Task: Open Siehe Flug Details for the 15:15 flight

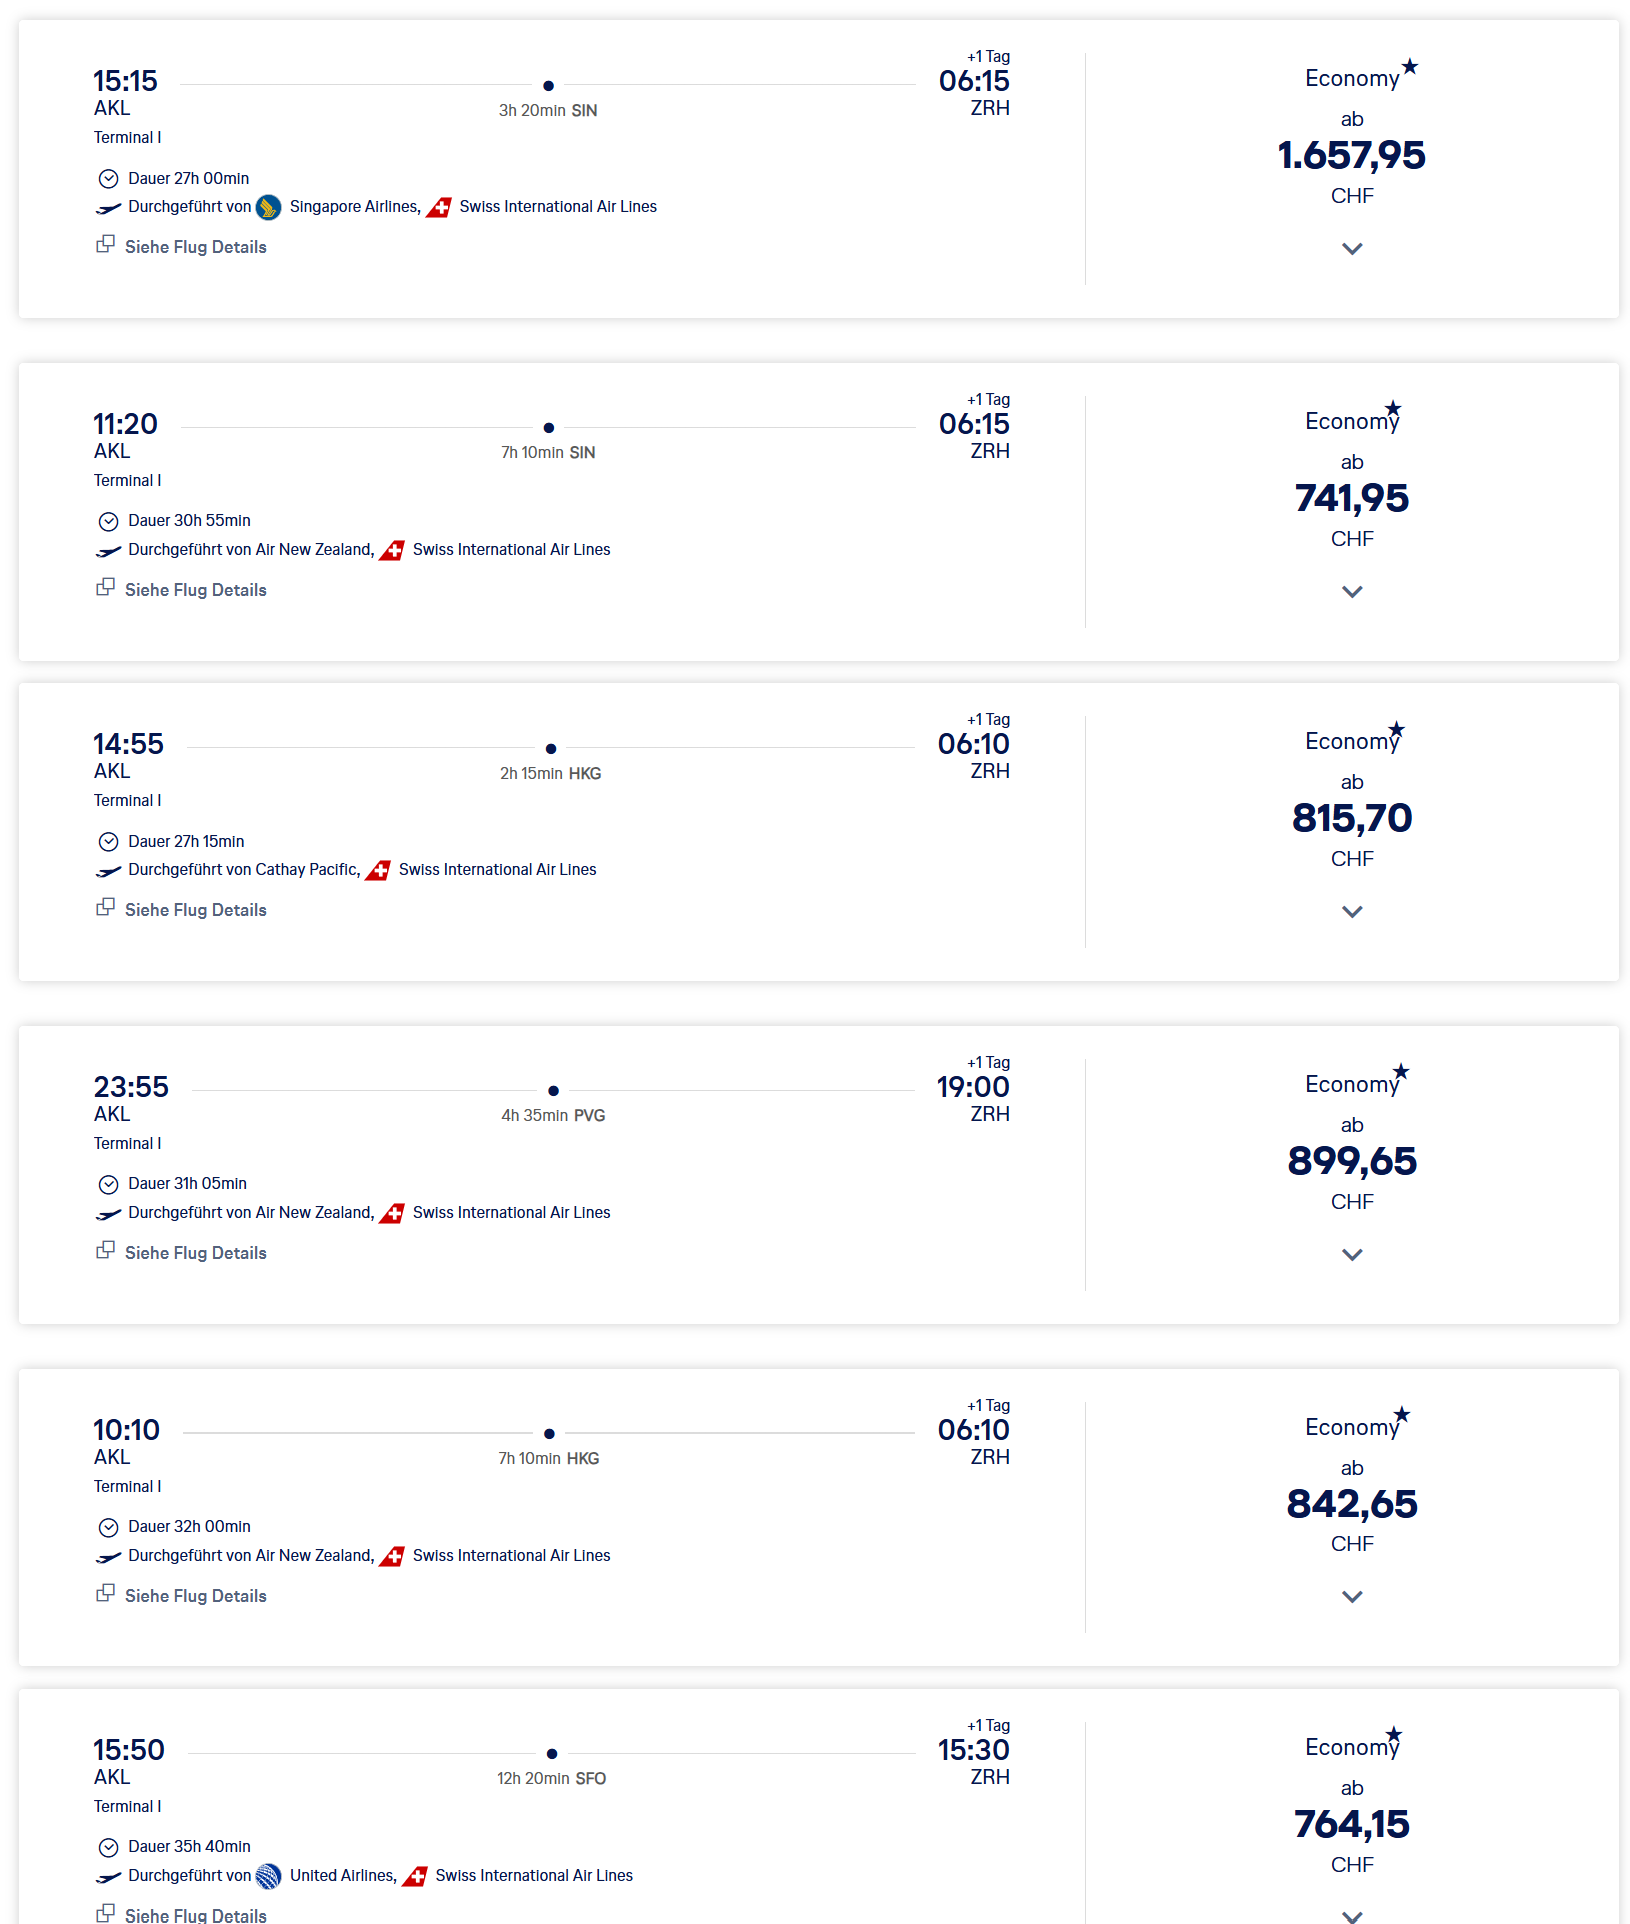Action: [195, 247]
